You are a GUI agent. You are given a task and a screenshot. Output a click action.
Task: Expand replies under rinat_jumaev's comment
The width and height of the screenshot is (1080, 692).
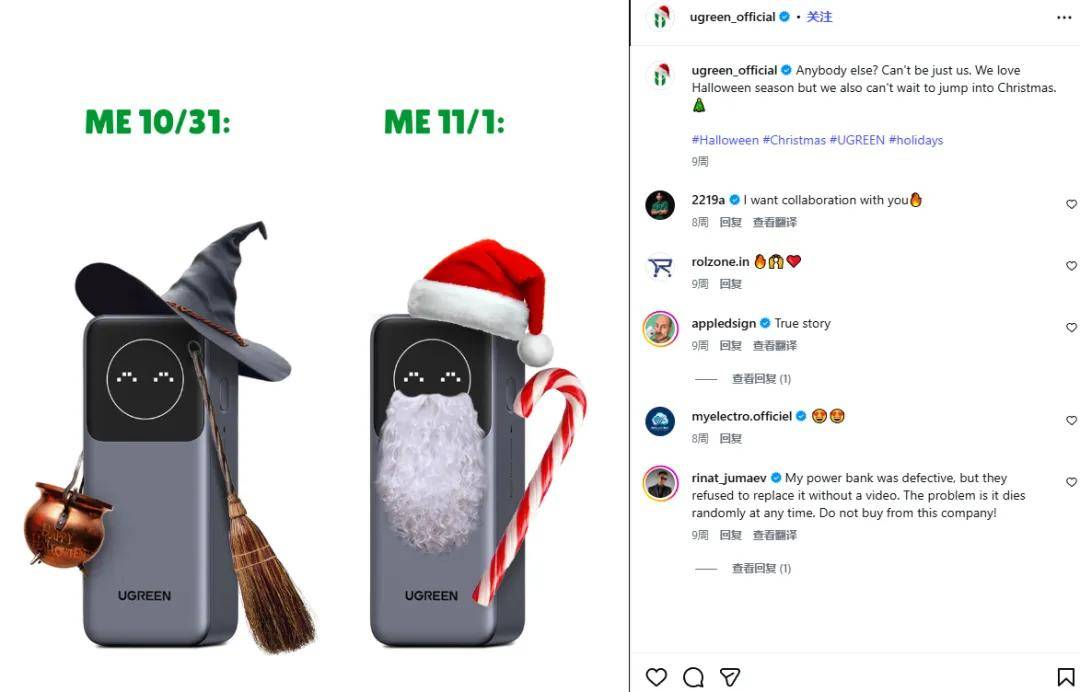(x=760, y=568)
